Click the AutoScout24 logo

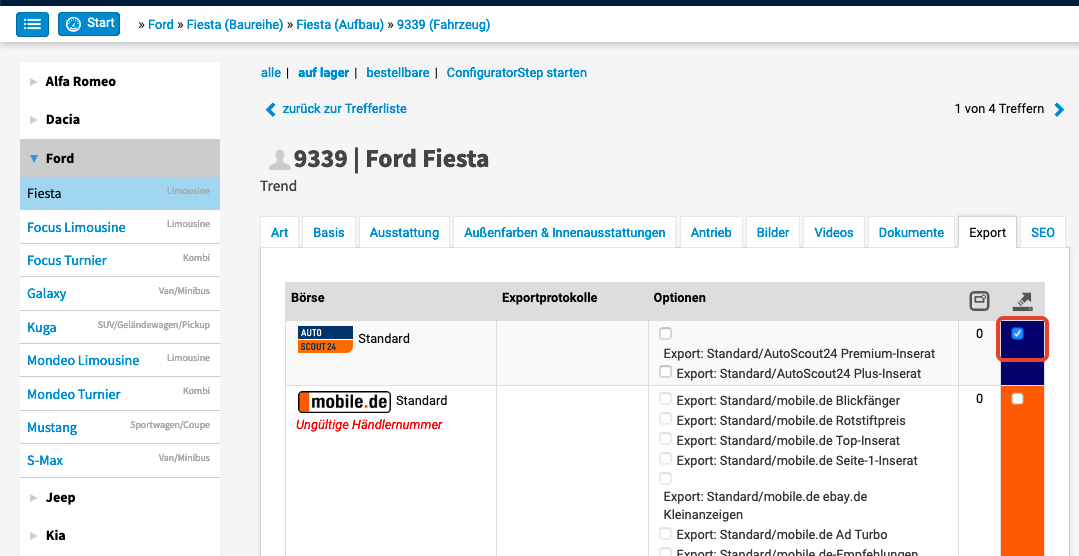point(325,339)
